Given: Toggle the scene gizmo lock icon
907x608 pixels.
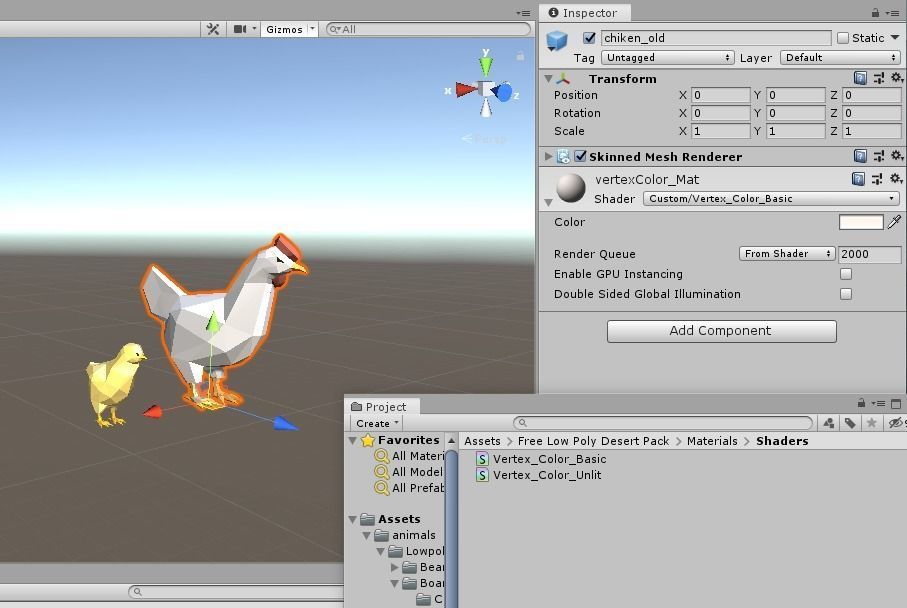Looking at the screenshot, I should click(520, 56).
